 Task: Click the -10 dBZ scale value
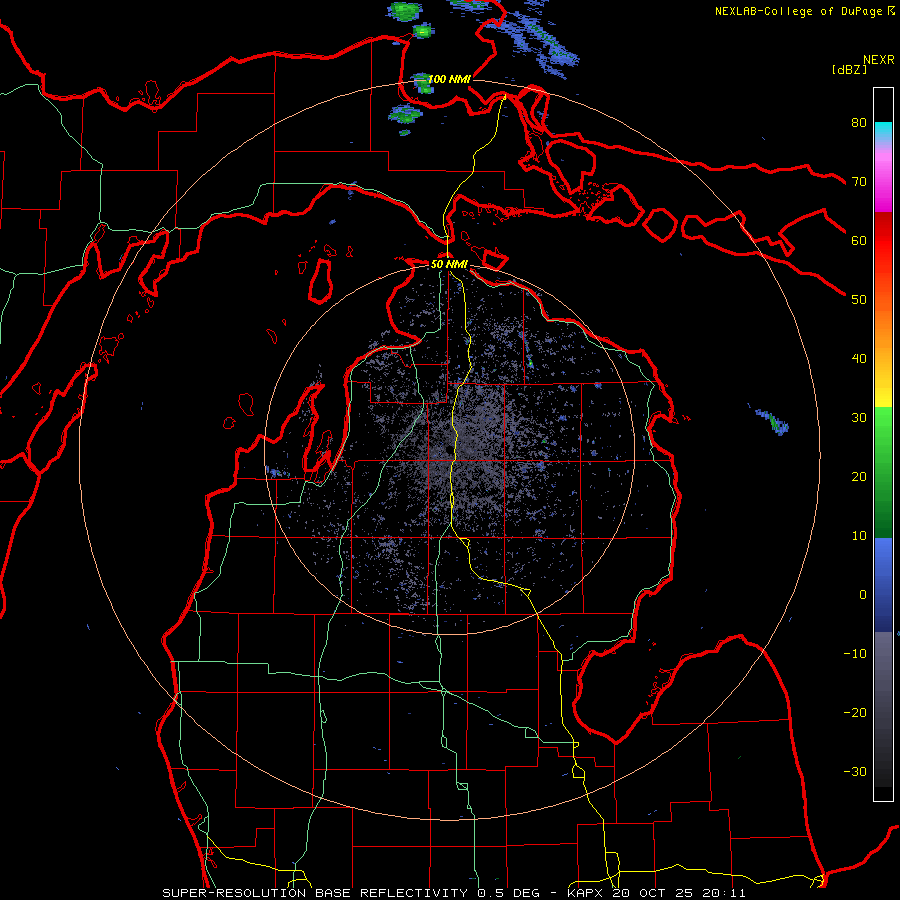click(x=855, y=653)
